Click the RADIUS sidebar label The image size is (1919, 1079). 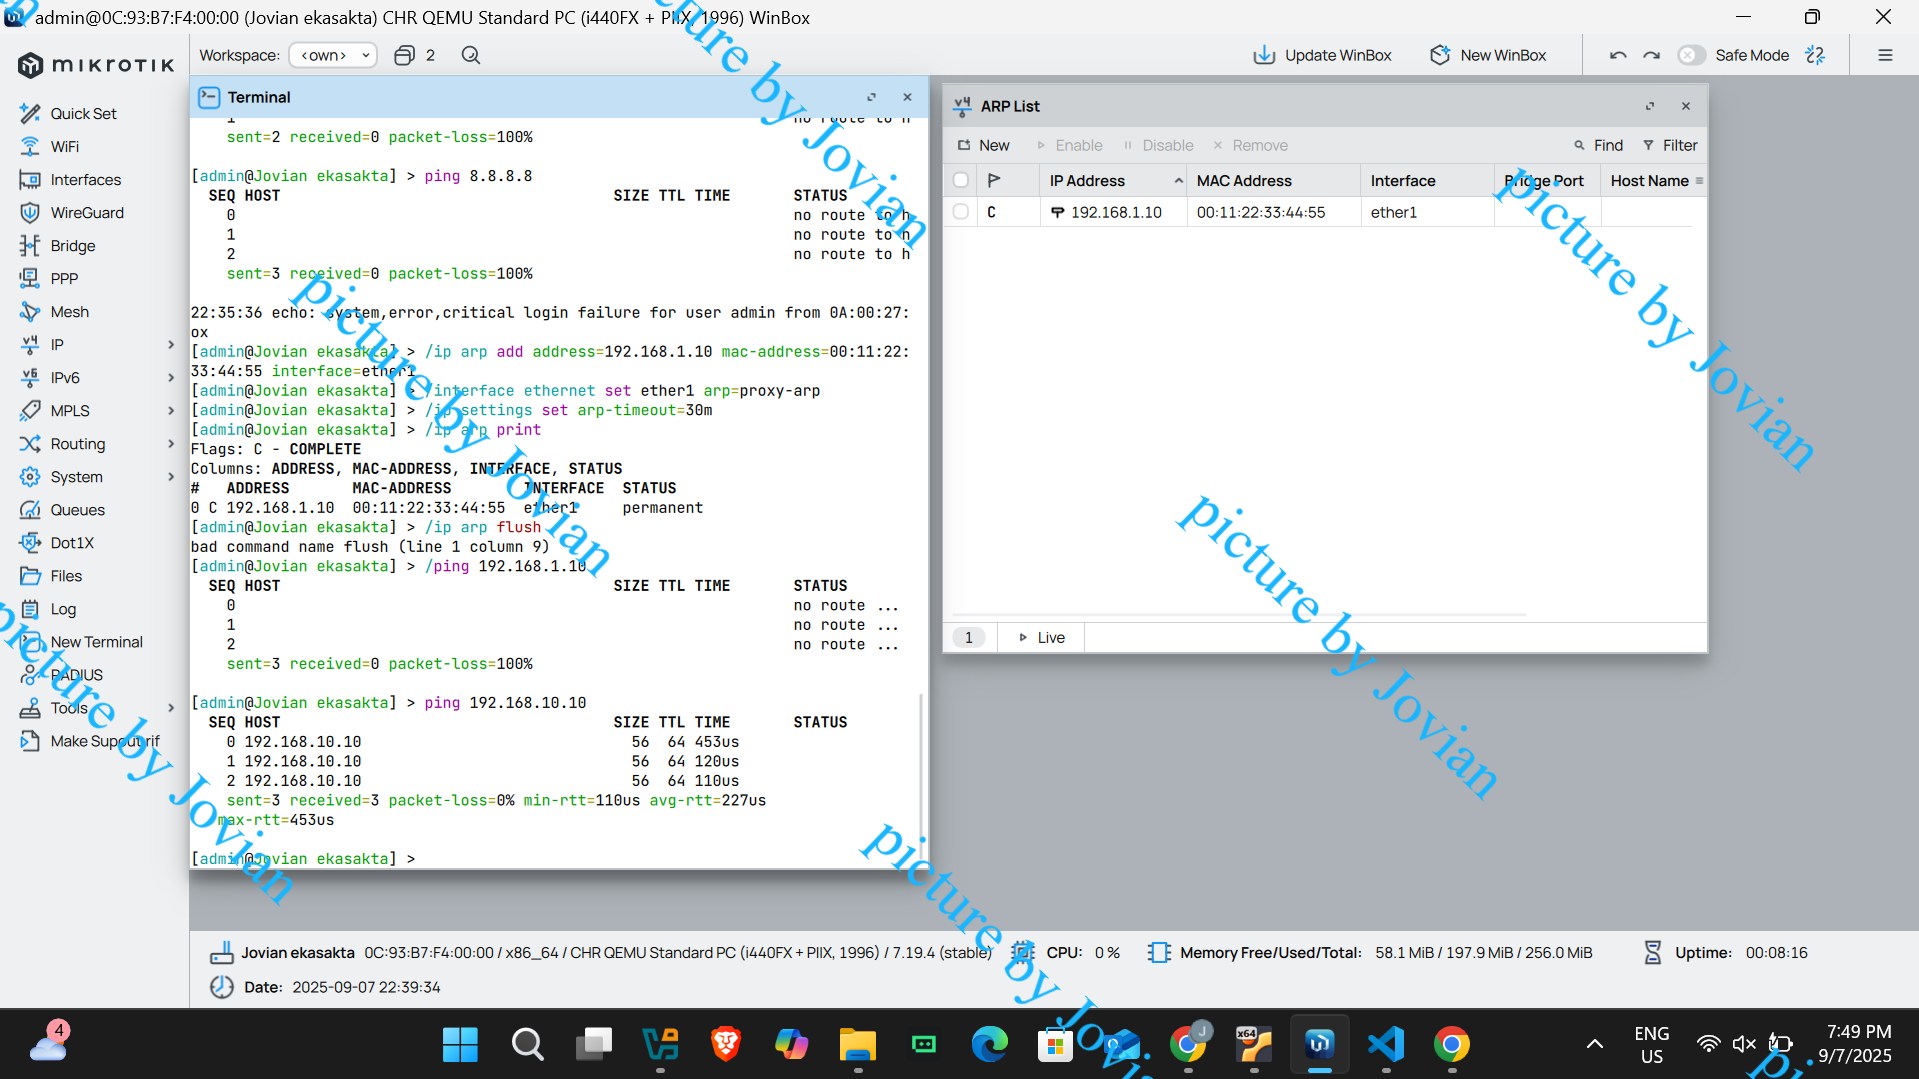[x=77, y=675]
